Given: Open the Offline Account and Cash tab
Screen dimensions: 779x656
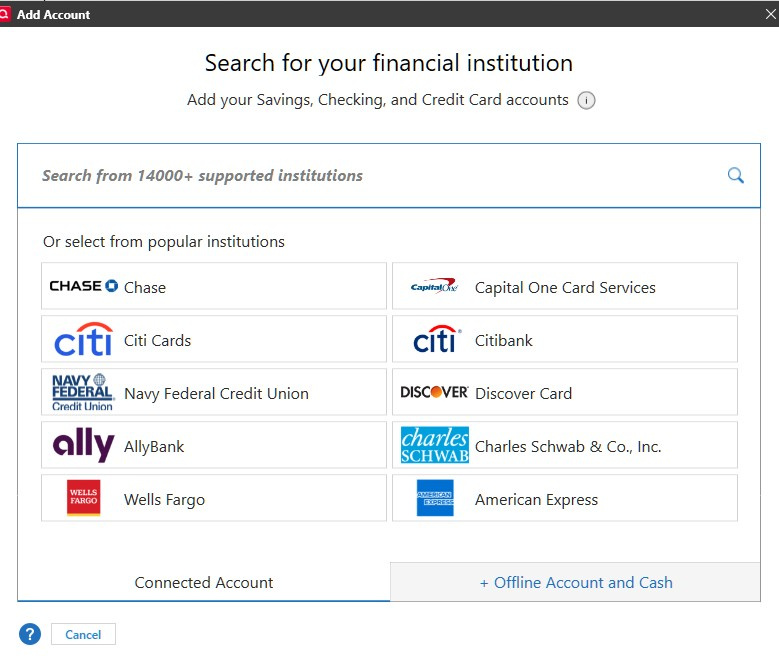Looking at the screenshot, I should click(x=576, y=582).
